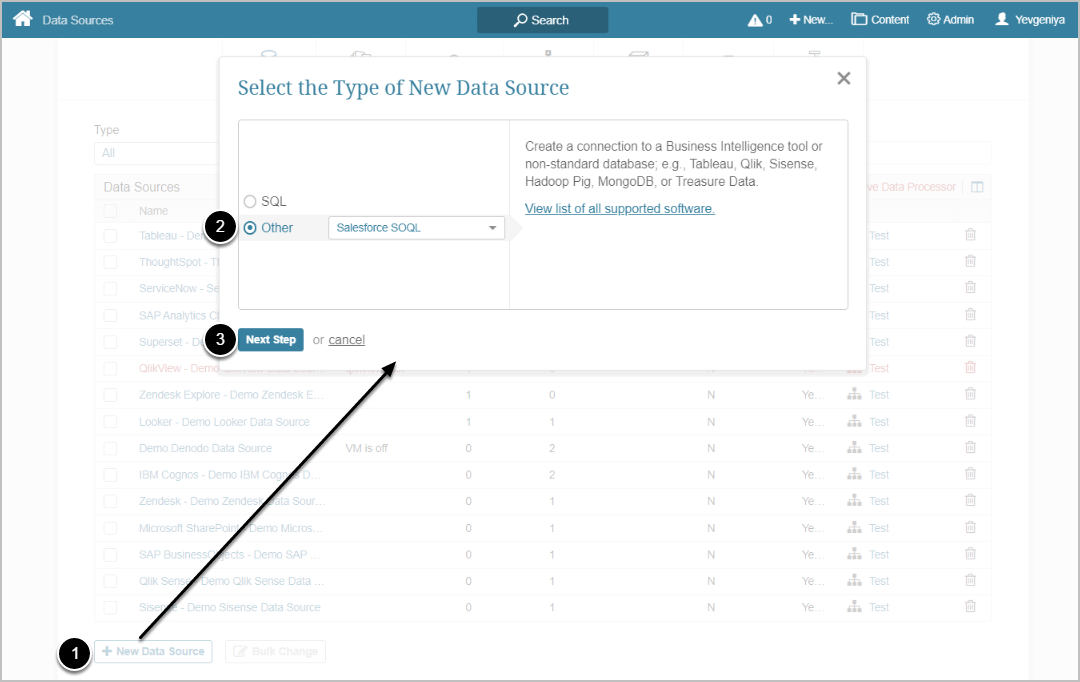
Task: Show hierarchy for Sisense row
Action: [854, 607]
